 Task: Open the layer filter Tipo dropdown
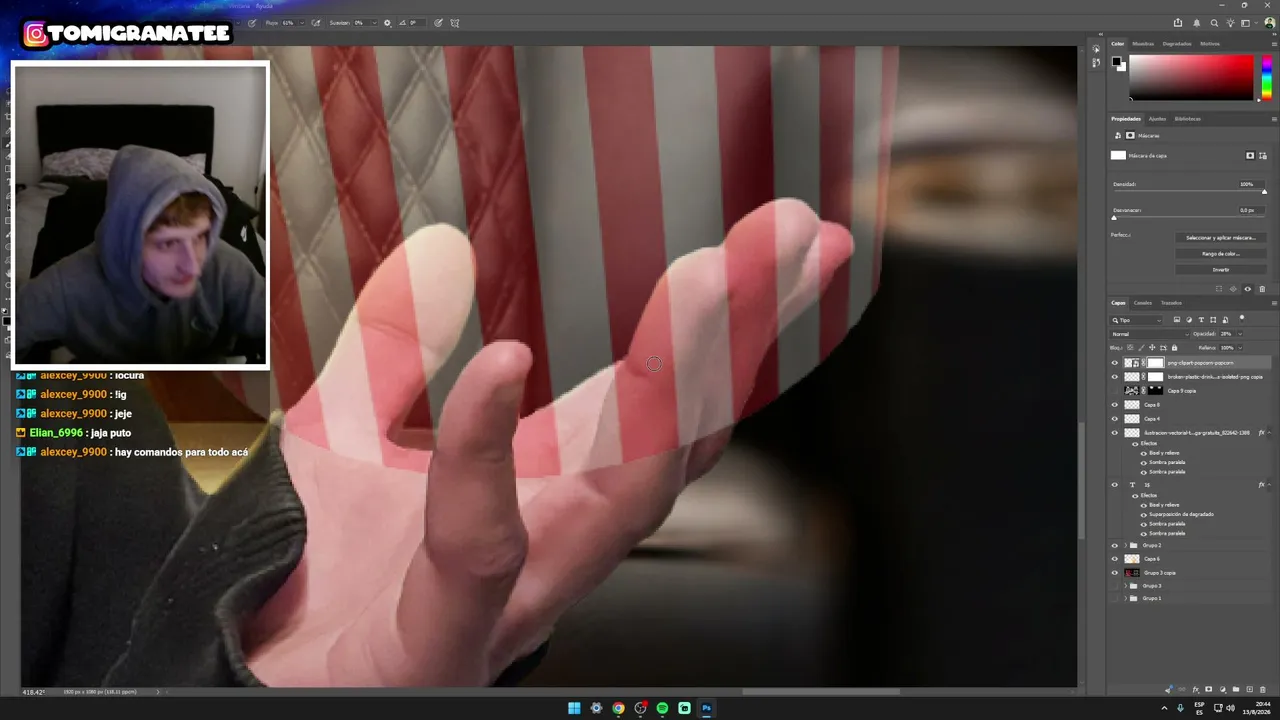click(x=1137, y=320)
